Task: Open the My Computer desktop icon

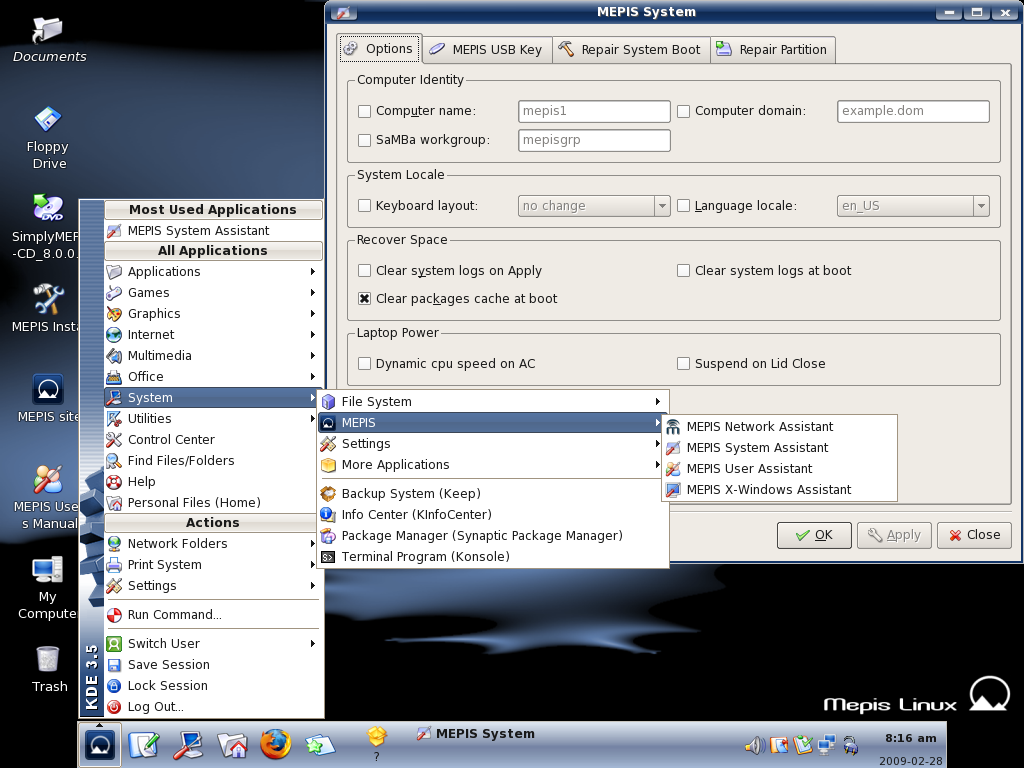Action: (47, 587)
